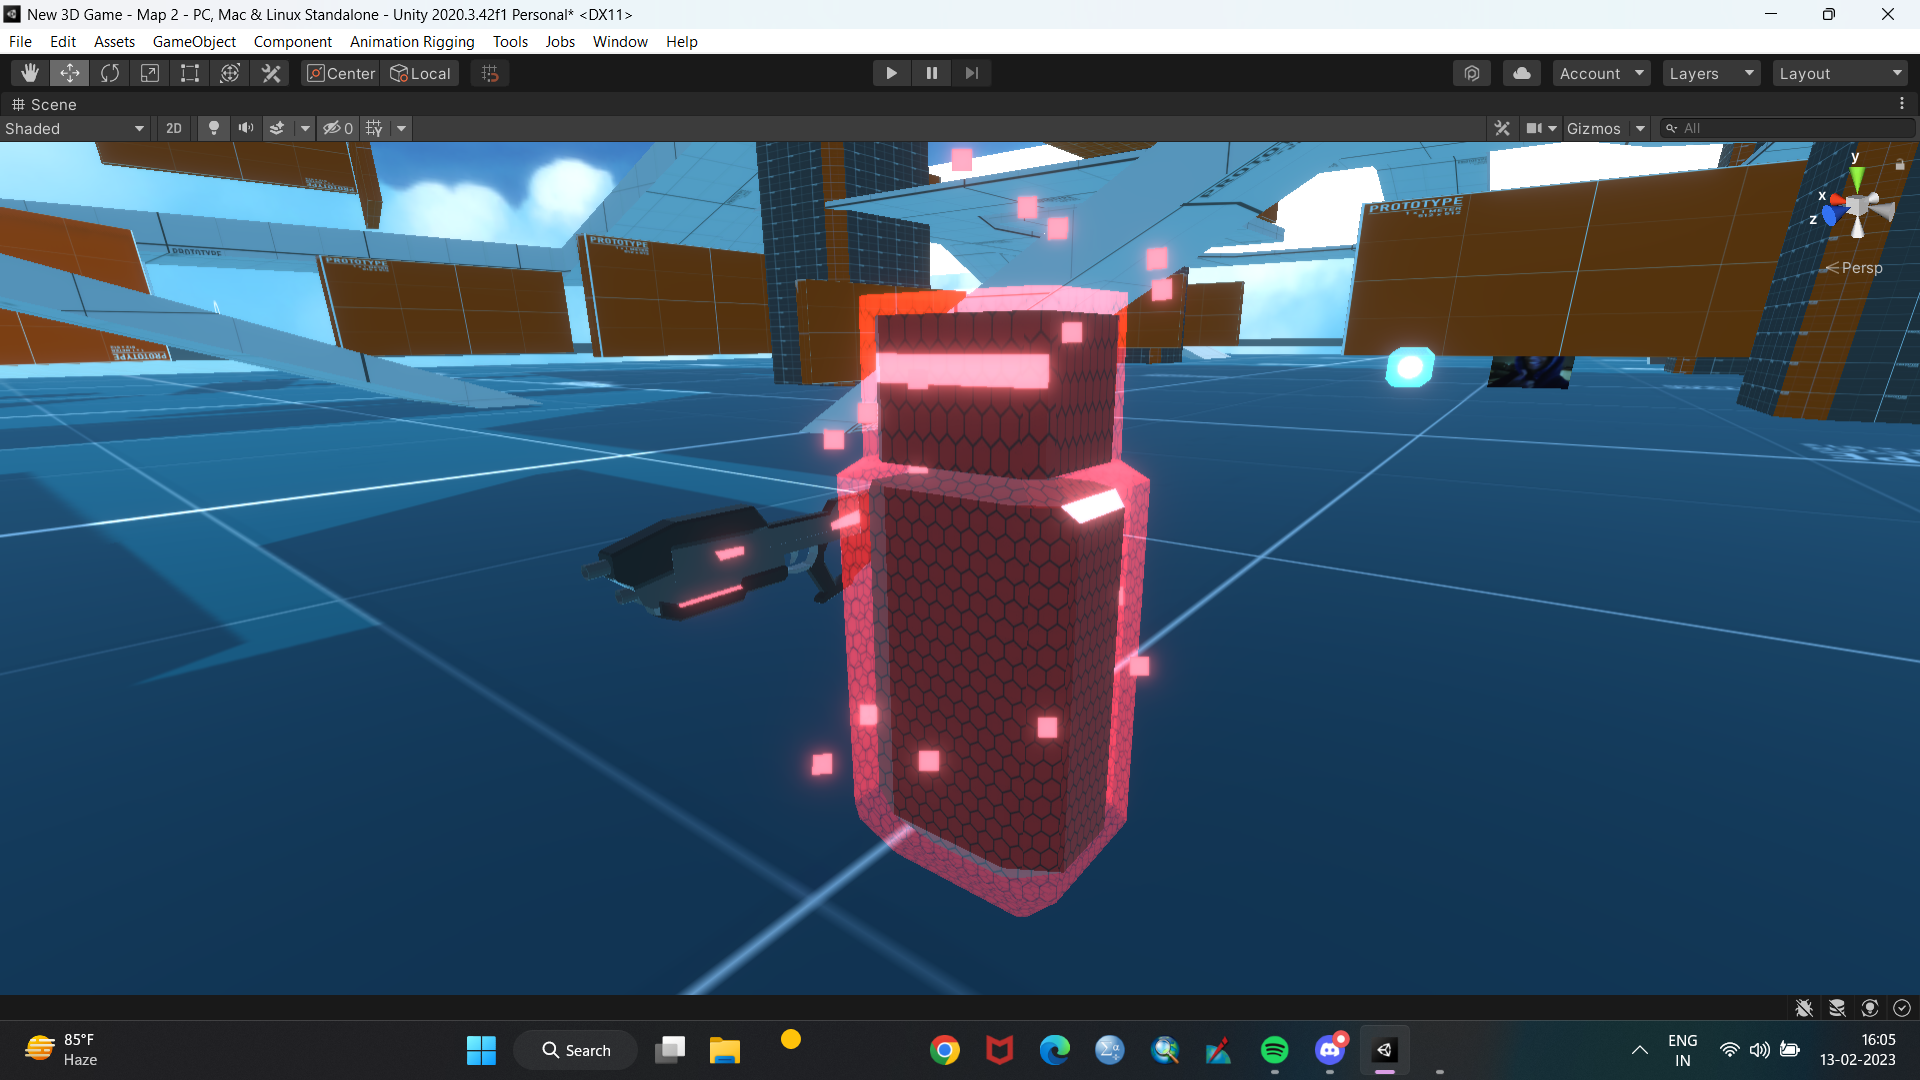
Task: Open the Layers dropdown
Action: (1711, 73)
